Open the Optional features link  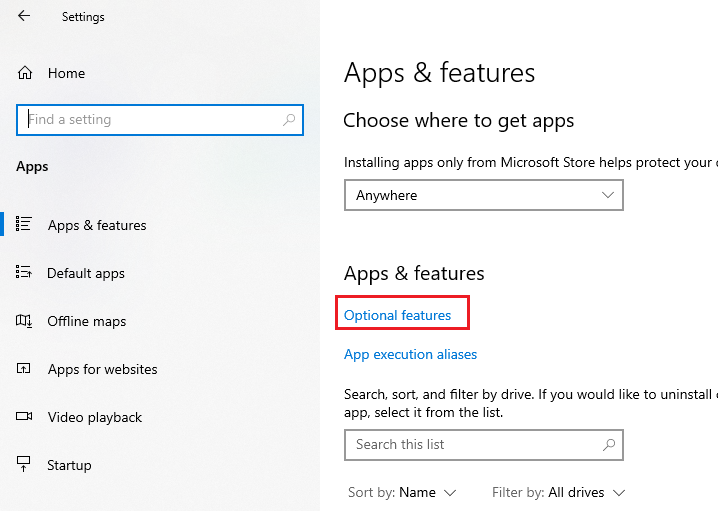[x=397, y=315]
